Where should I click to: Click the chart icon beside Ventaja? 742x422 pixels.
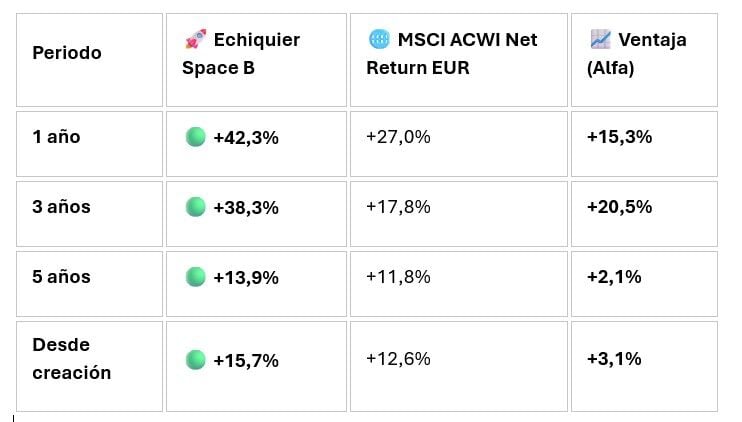(601, 39)
